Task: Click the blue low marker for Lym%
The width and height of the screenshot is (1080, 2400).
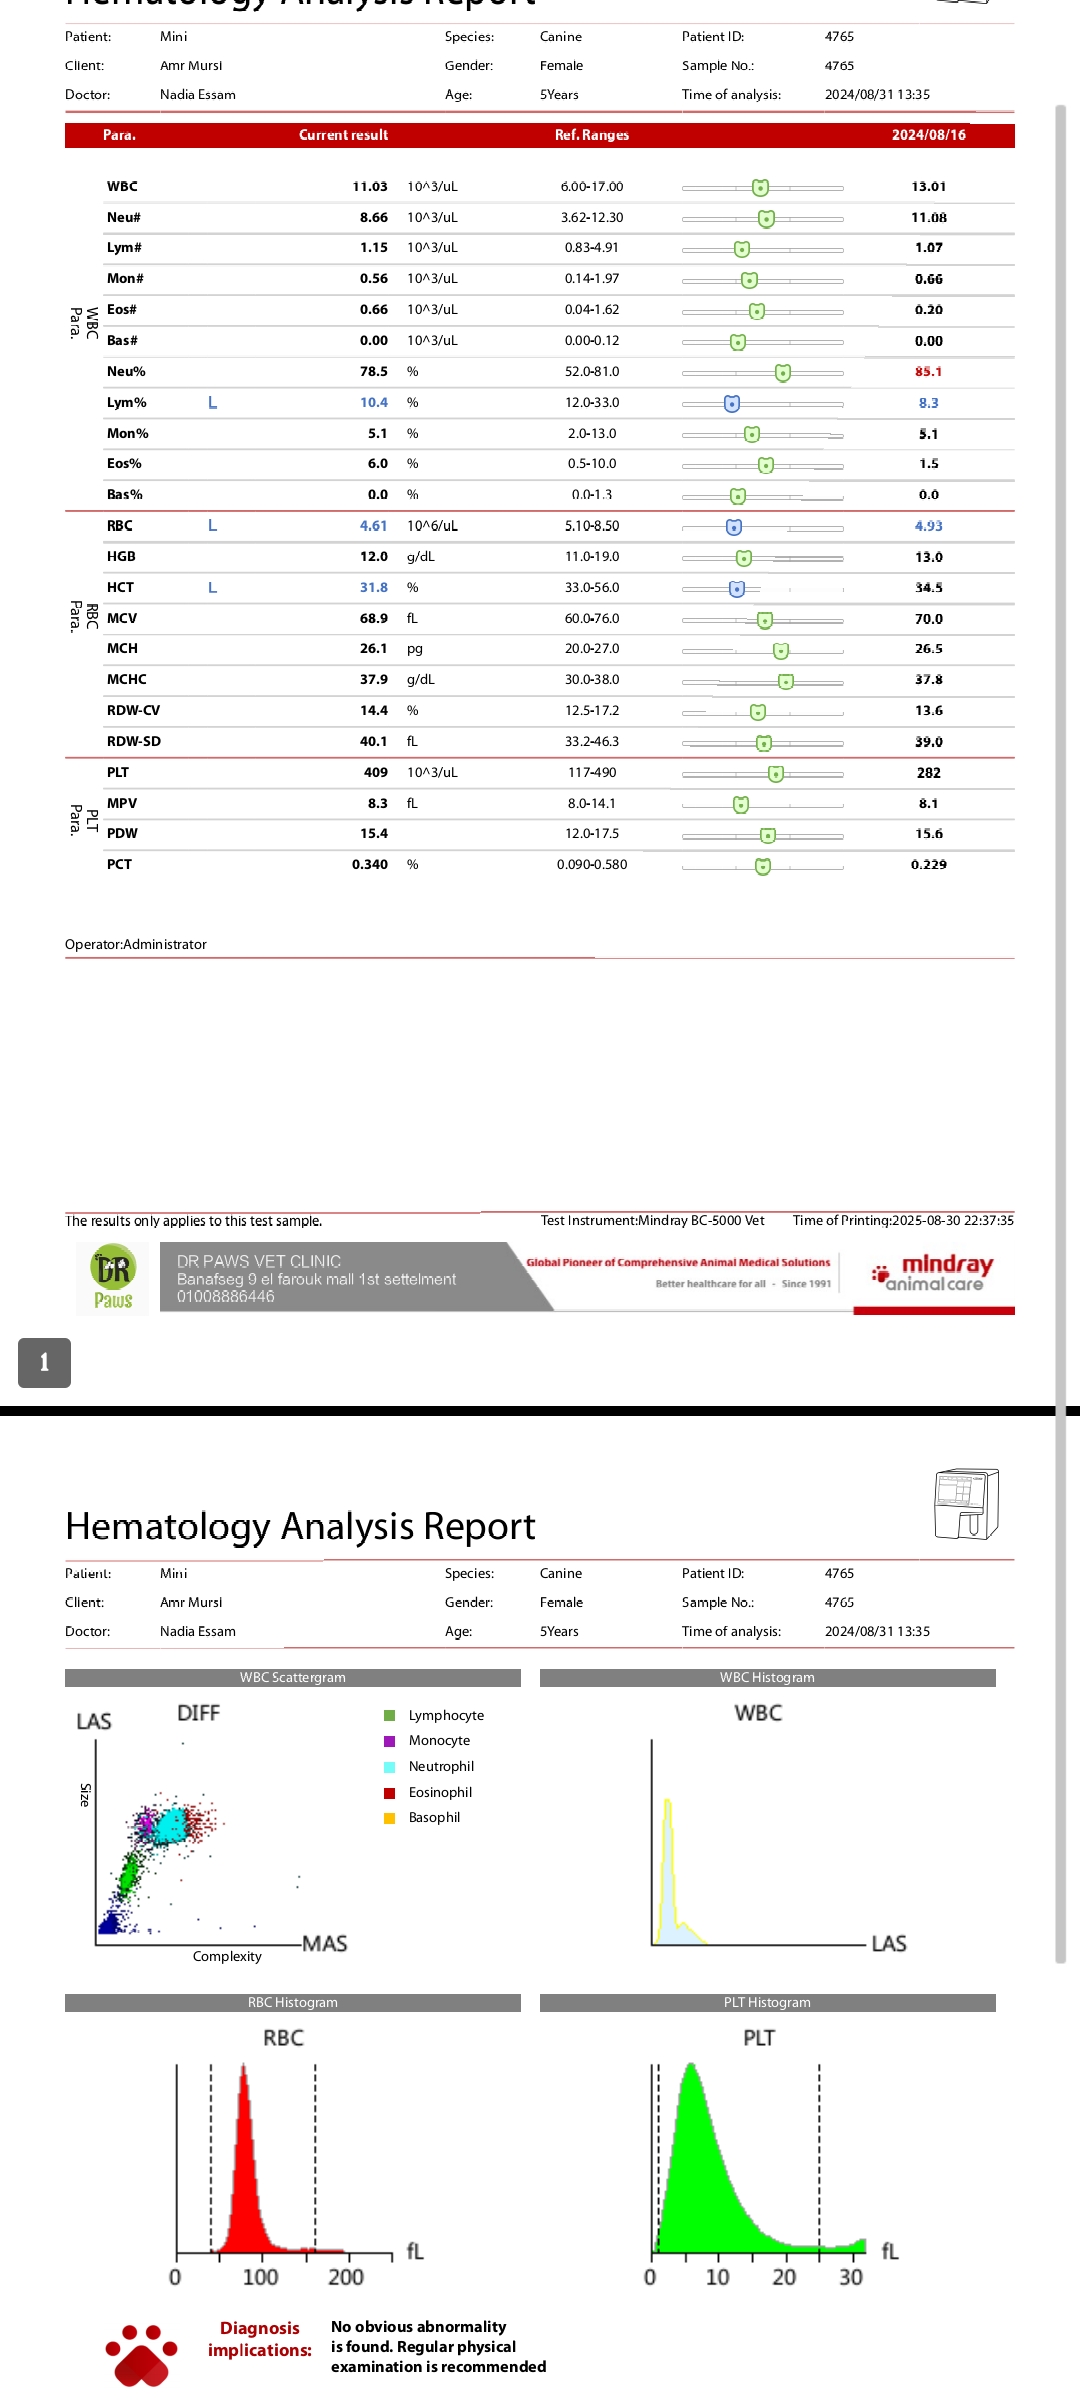Action: [x=732, y=403]
